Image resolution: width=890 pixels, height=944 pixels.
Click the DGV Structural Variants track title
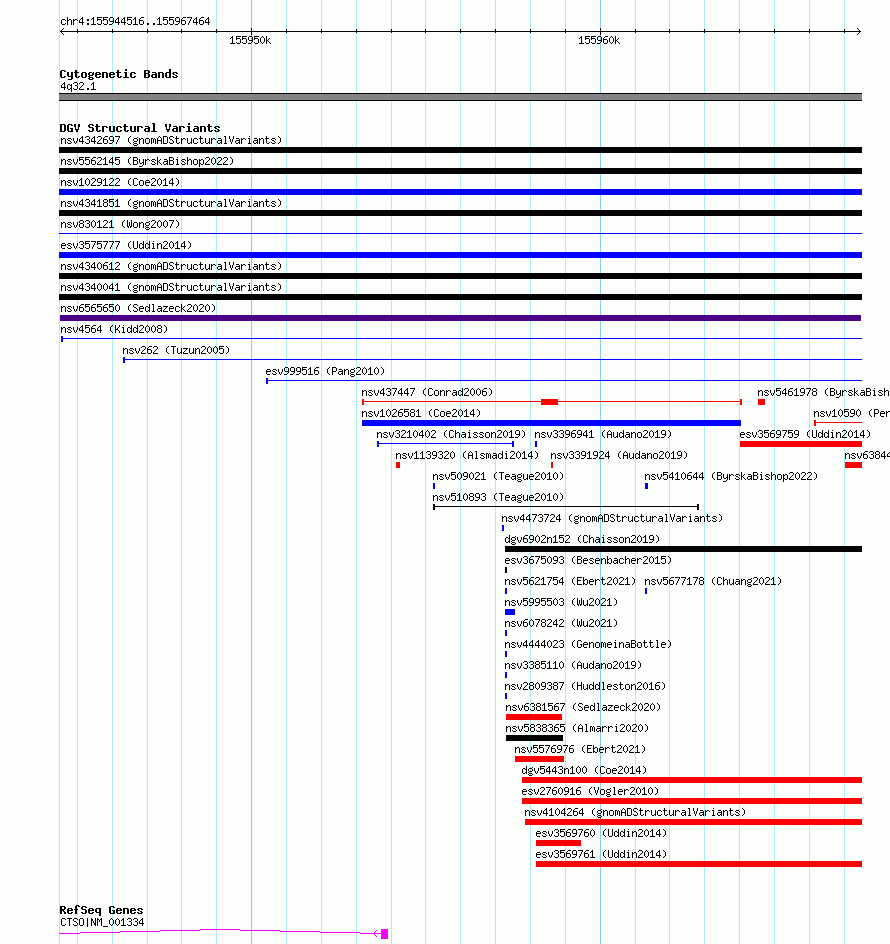point(140,128)
